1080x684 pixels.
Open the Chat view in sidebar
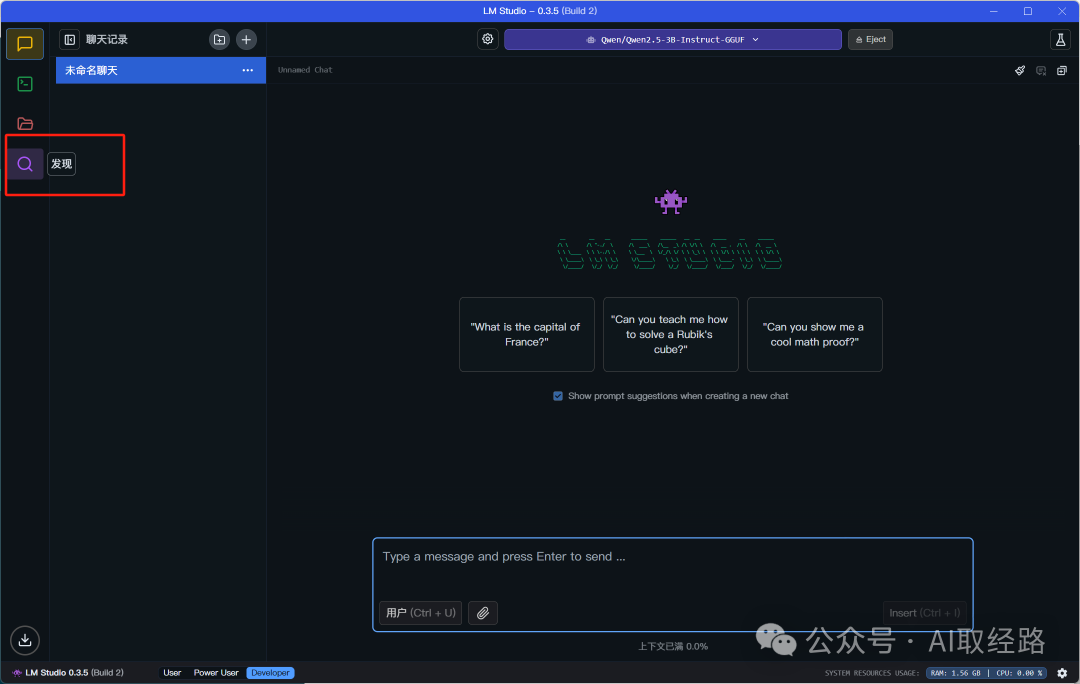pos(25,44)
